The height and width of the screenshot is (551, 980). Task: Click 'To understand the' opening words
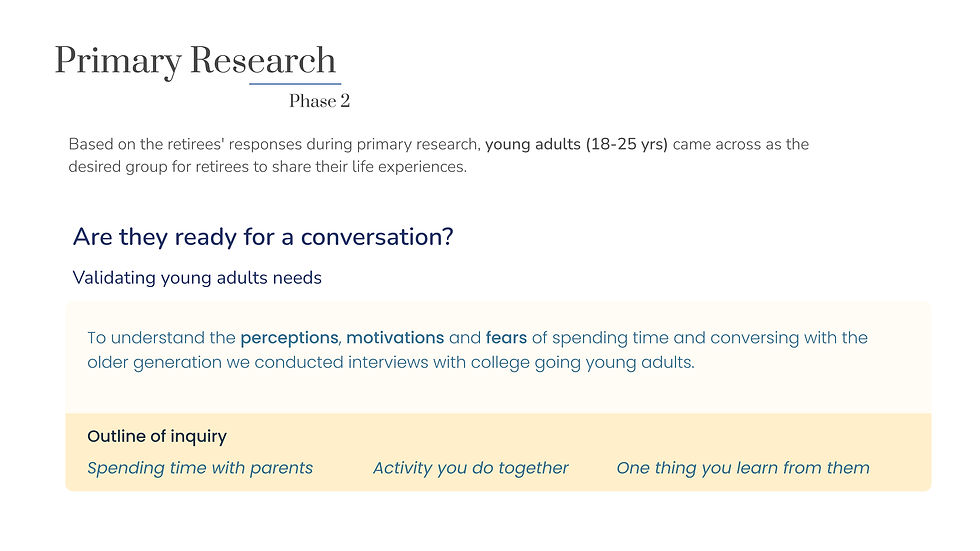(161, 338)
